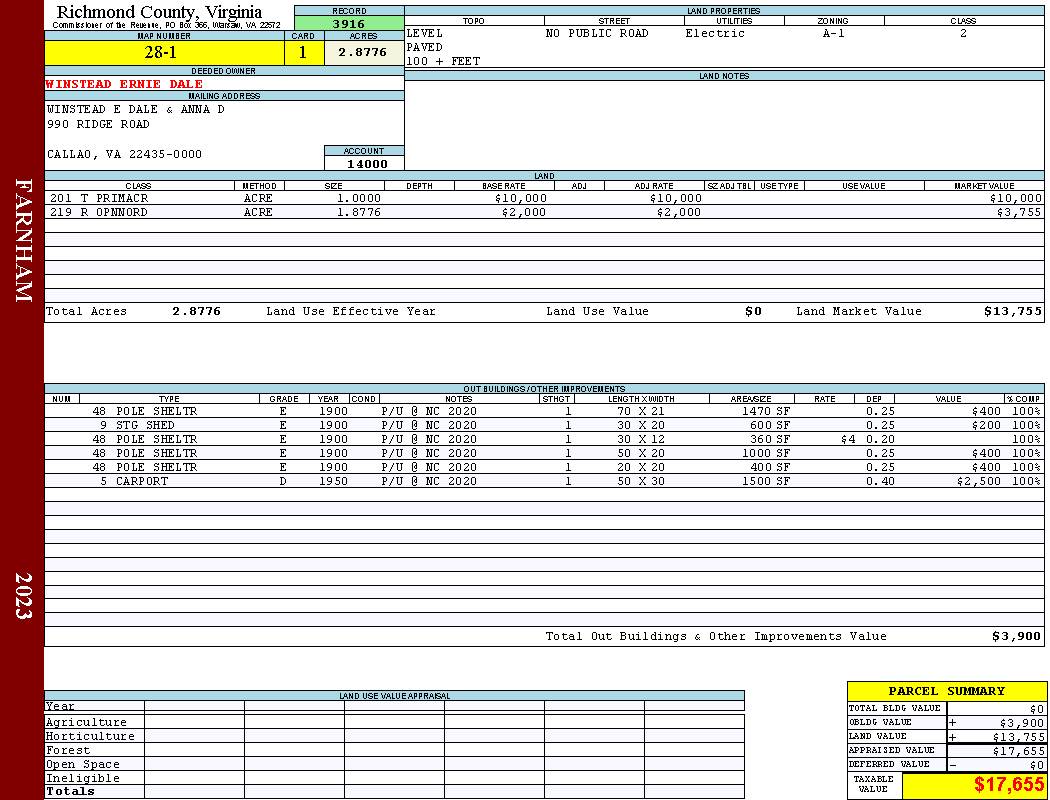Screen dimensions: 1050x800
Task: Click size 1.8776 in land table
Action: tap(358, 212)
